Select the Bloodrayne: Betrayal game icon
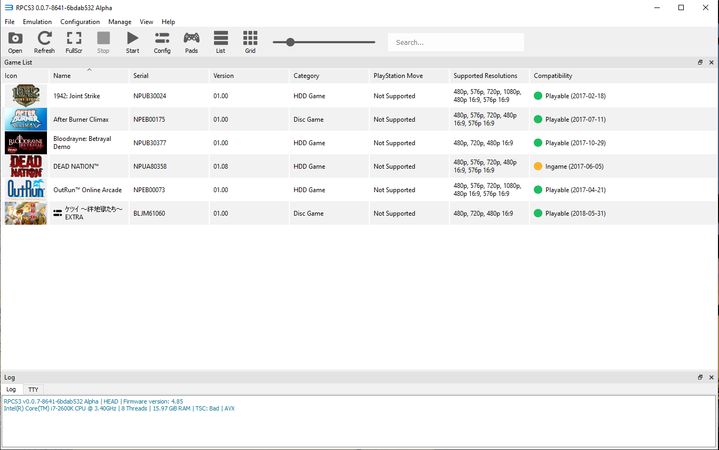 [26, 143]
